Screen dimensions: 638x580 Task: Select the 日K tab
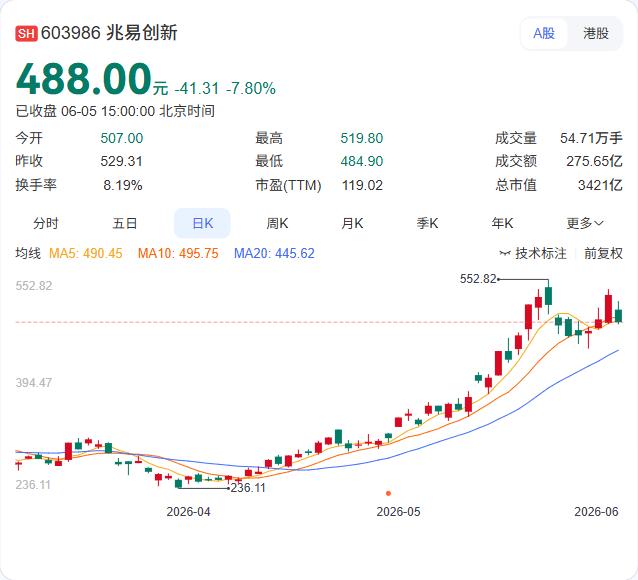(x=202, y=223)
